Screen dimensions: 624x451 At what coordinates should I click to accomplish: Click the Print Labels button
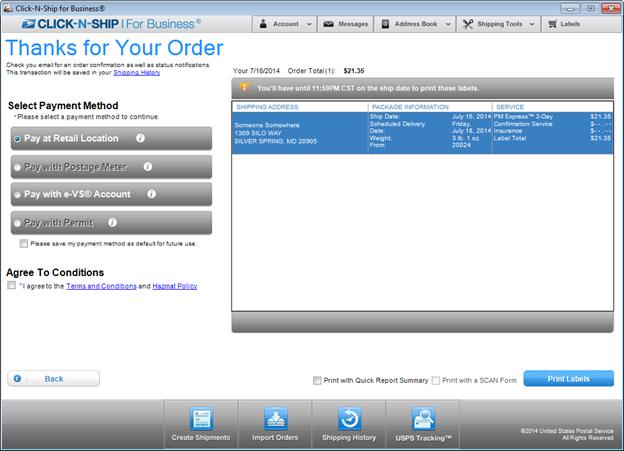coord(568,379)
